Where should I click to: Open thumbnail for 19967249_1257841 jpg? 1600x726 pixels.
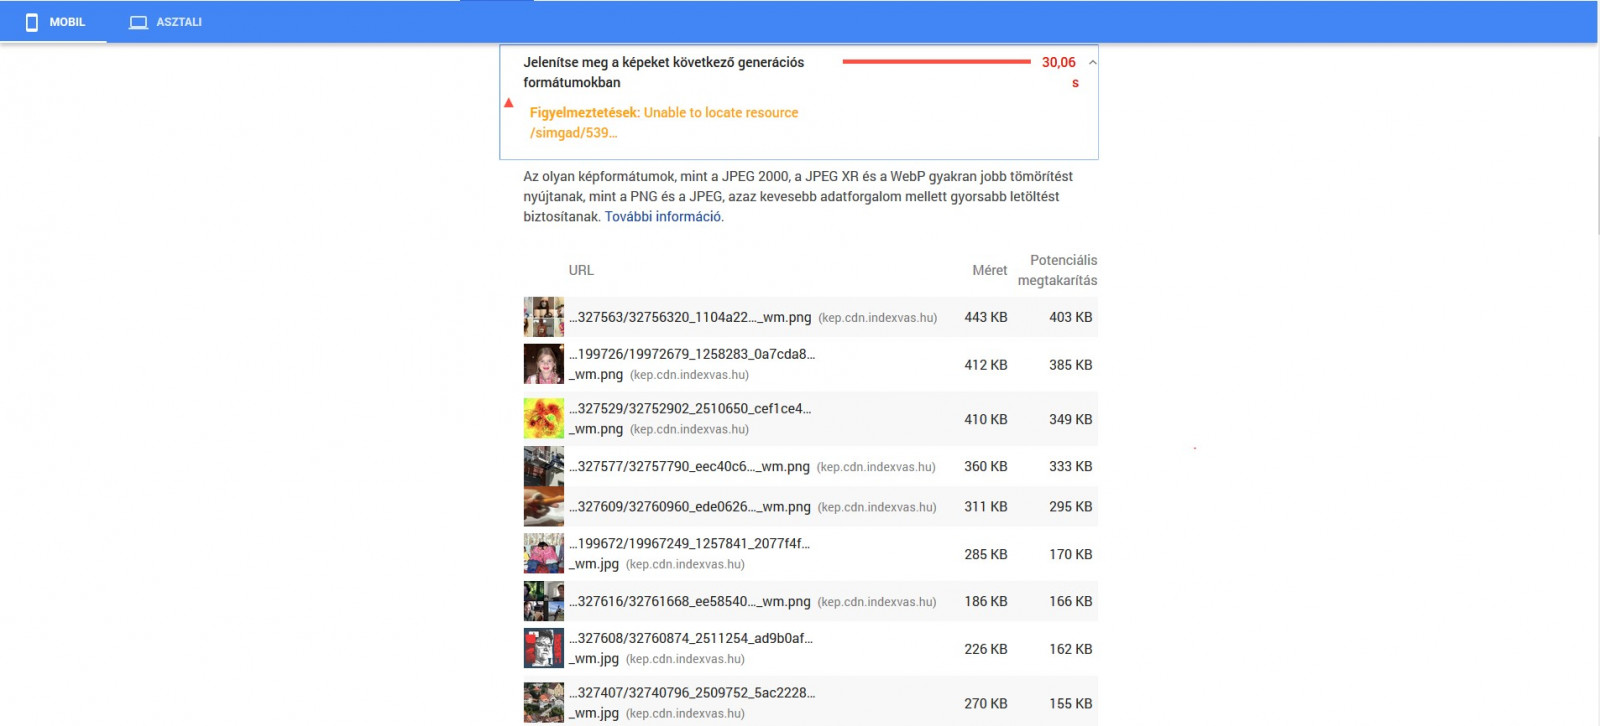(x=544, y=553)
